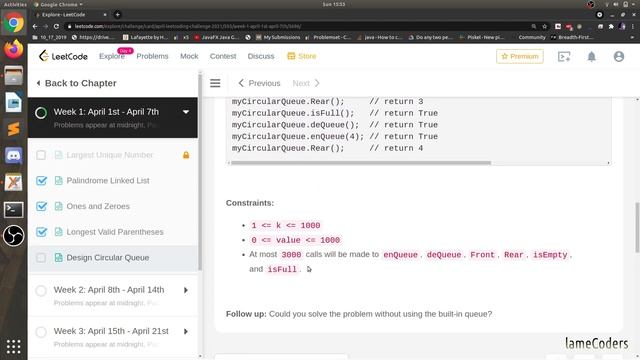The height and width of the screenshot is (360, 640).
Task: Open the Contest menu item
Action: (223, 56)
